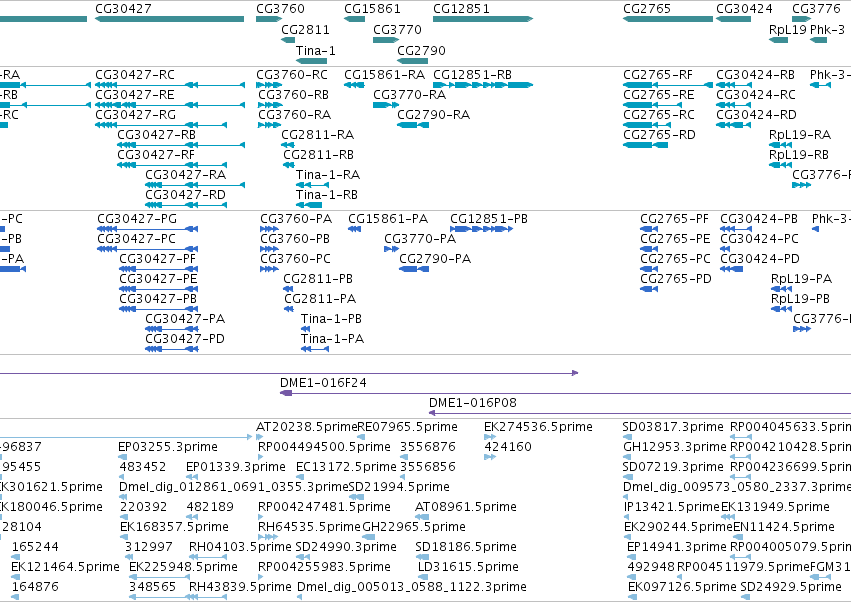The width and height of the screenshot is (851, 602).
Task: Click transcript CG2811-RA
Action: click(317, 134)
